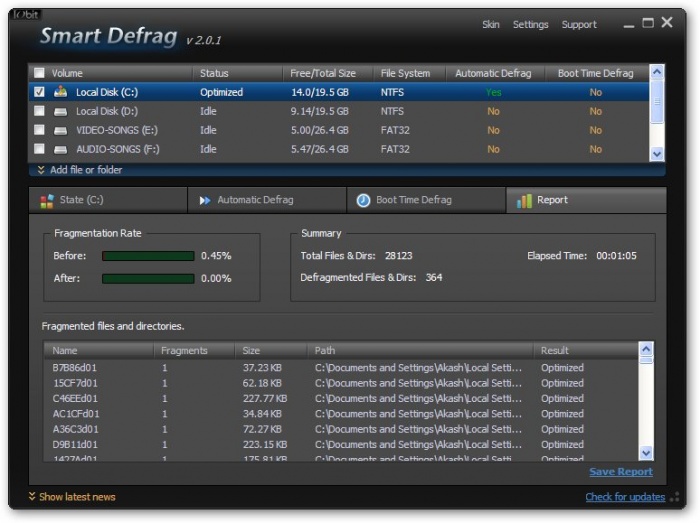700x523 pixels.
Task: Click the AUDIO-SONGS (F:) drive icon
Action: (x=60, y=149)
